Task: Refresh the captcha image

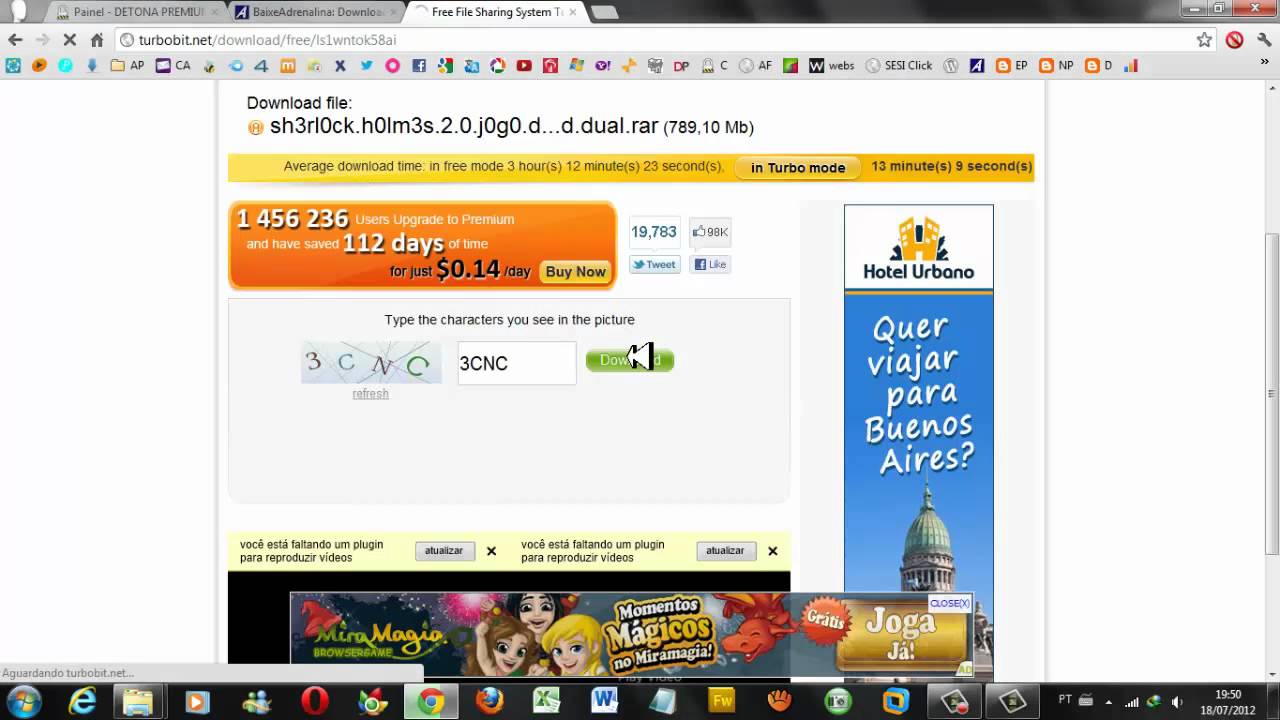Action: pyautogui.click(x=370, y=394)
